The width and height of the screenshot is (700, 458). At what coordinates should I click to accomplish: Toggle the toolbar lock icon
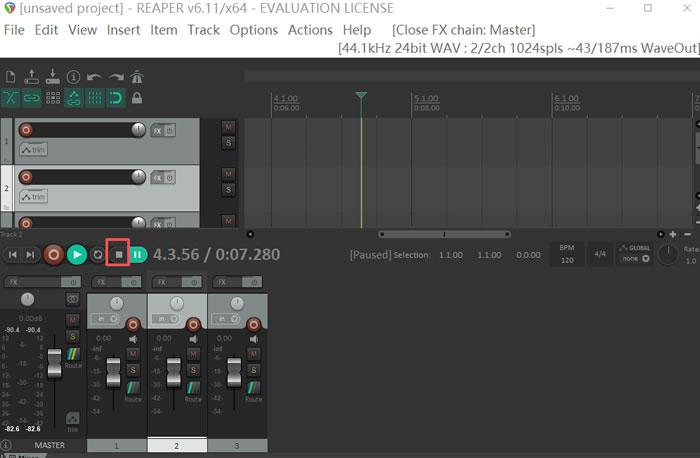[137, 98]
